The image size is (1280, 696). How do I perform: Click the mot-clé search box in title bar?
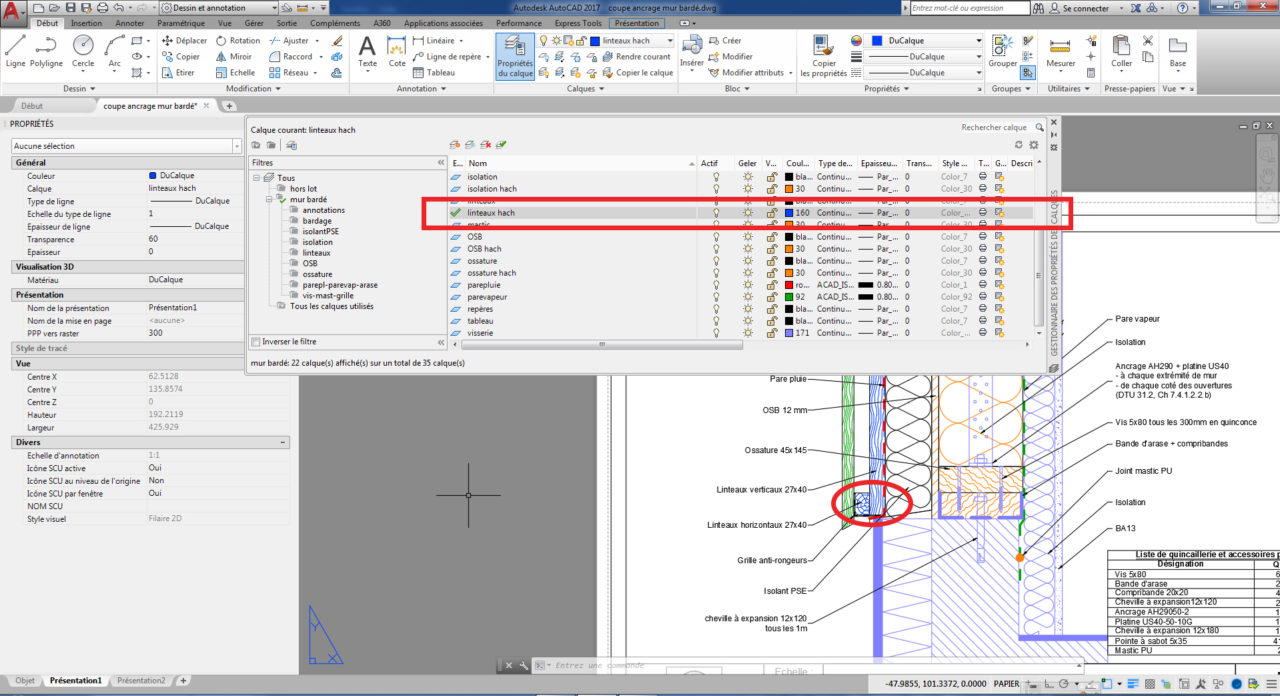pos(969,8)
